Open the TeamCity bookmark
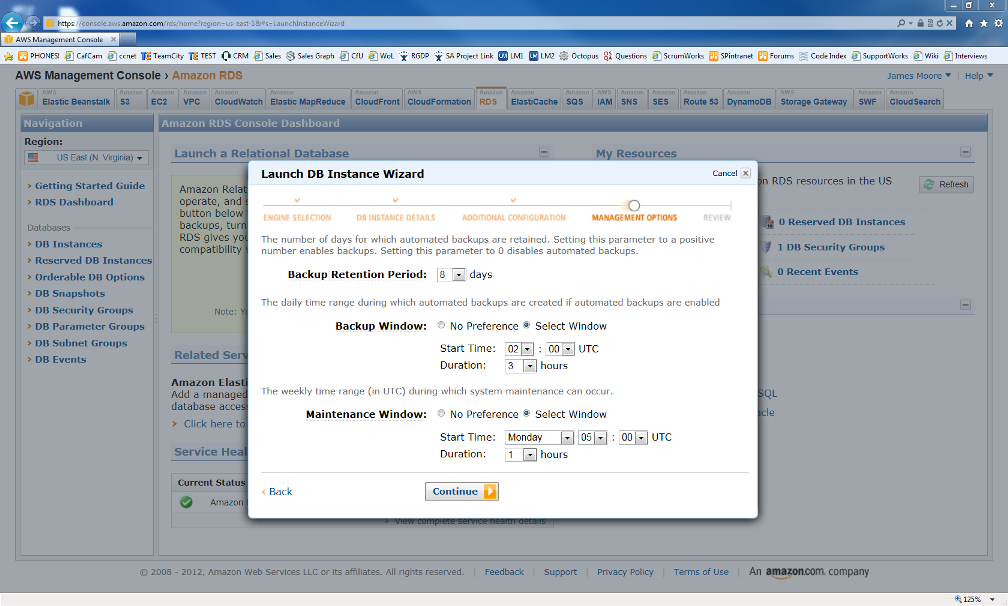 click(162, 56)
